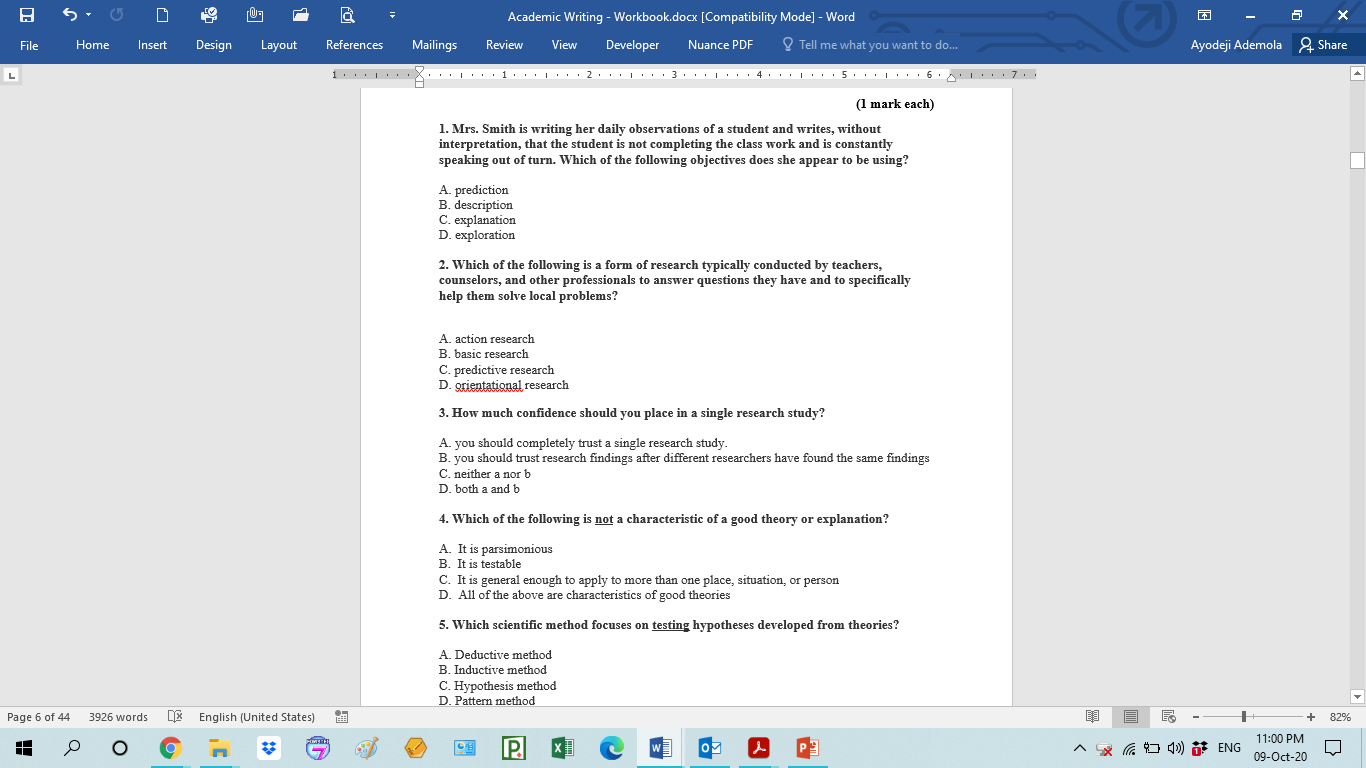This screenshot has height=768, width=1366.
Task: Open Print Preview from Quick Access Toolbar
Action: (x=347, y=16)
